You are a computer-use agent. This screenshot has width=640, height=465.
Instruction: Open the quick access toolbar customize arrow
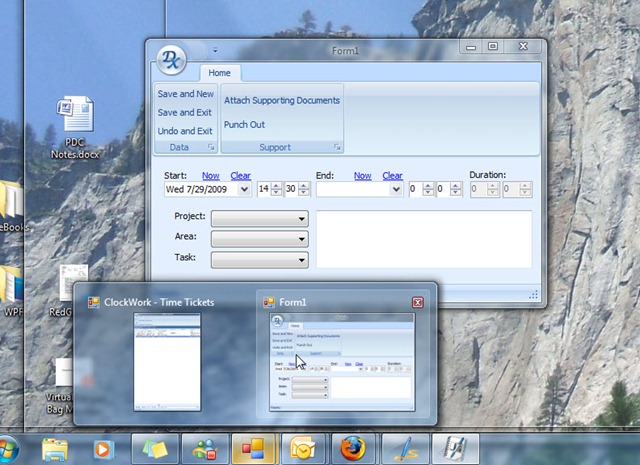click(215, 51)
